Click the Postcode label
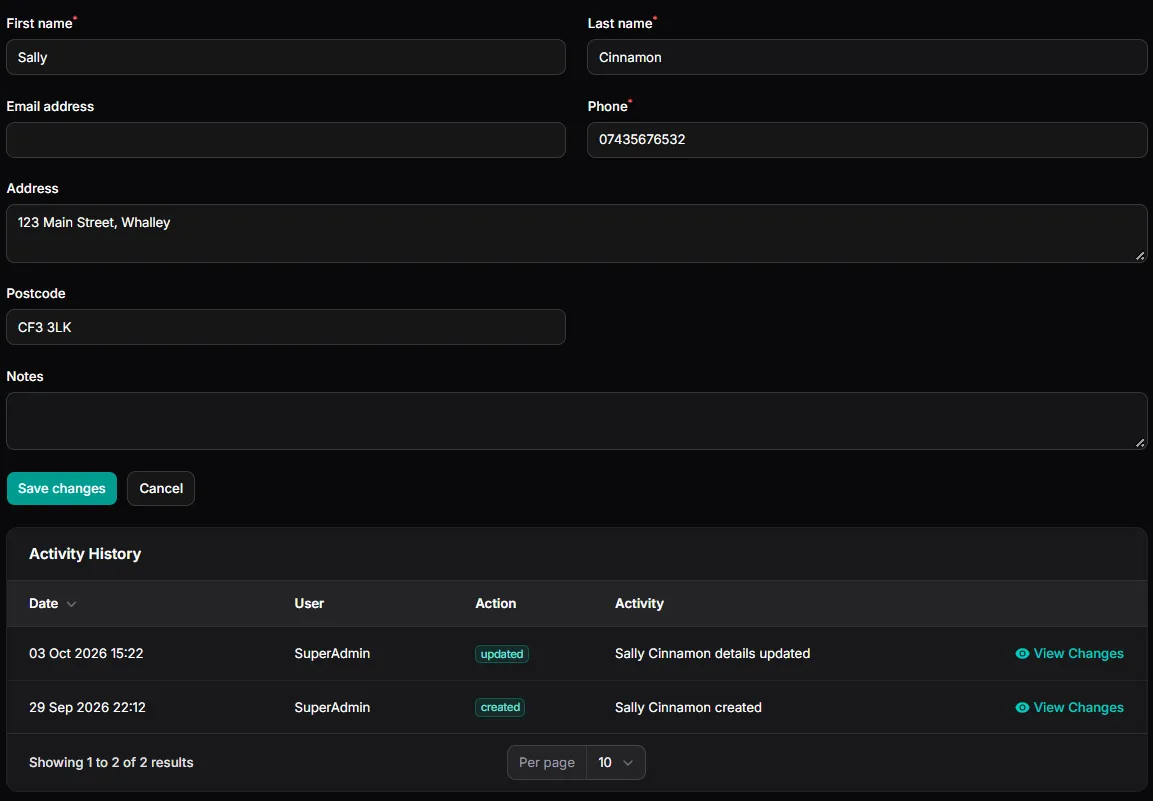The image size is (1153, 801). pyautogui.click(x=36, y=293)
